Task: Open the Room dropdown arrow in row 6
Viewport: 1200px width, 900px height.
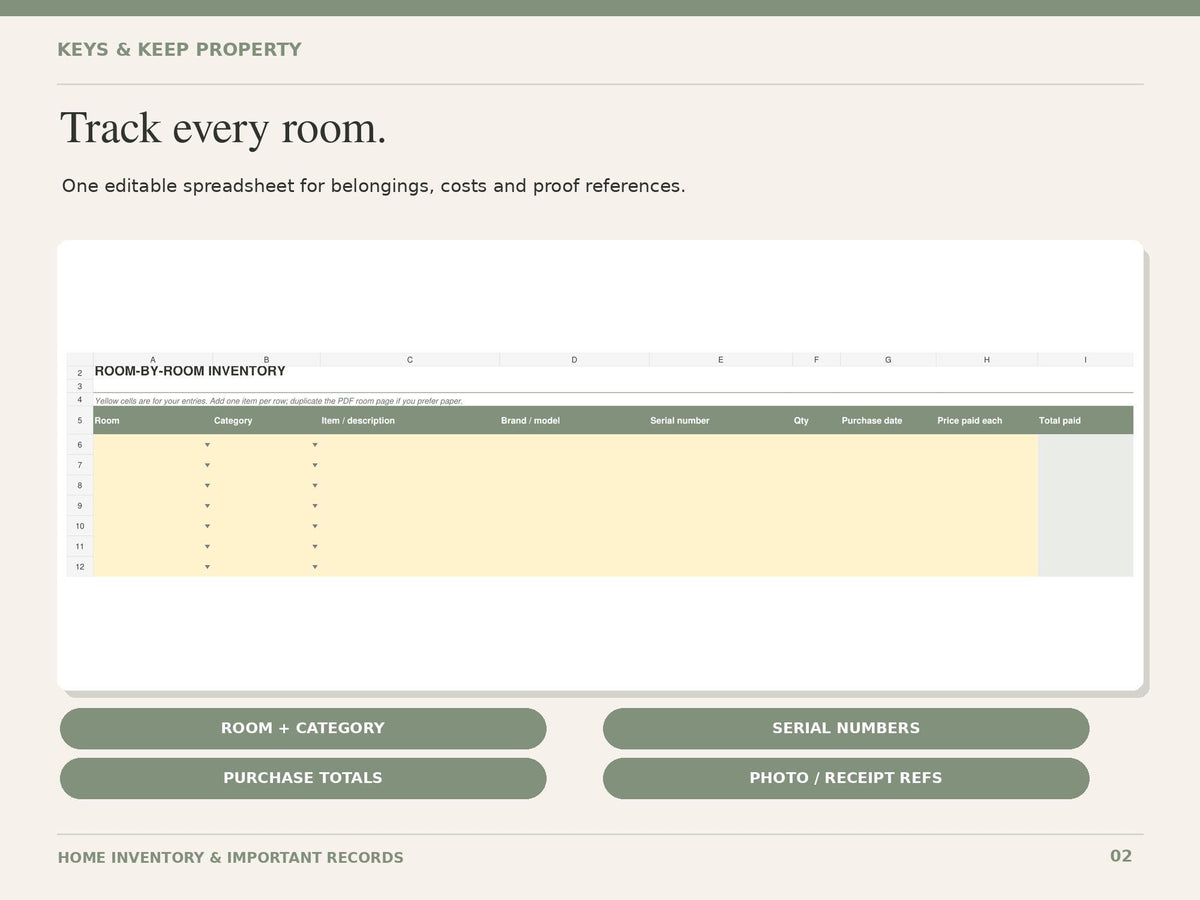Action: tap(207, 445)
